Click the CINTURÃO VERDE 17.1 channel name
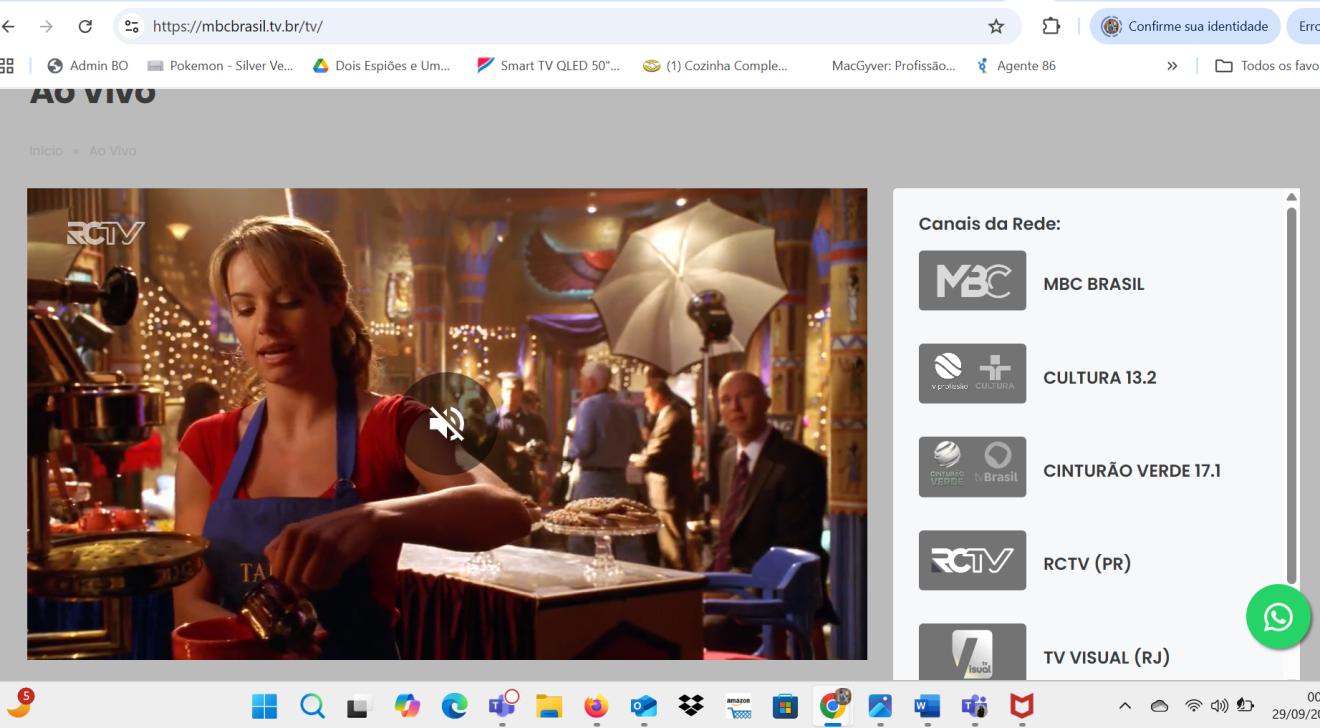This screenshot has width=1320, height=728. 1131,471
